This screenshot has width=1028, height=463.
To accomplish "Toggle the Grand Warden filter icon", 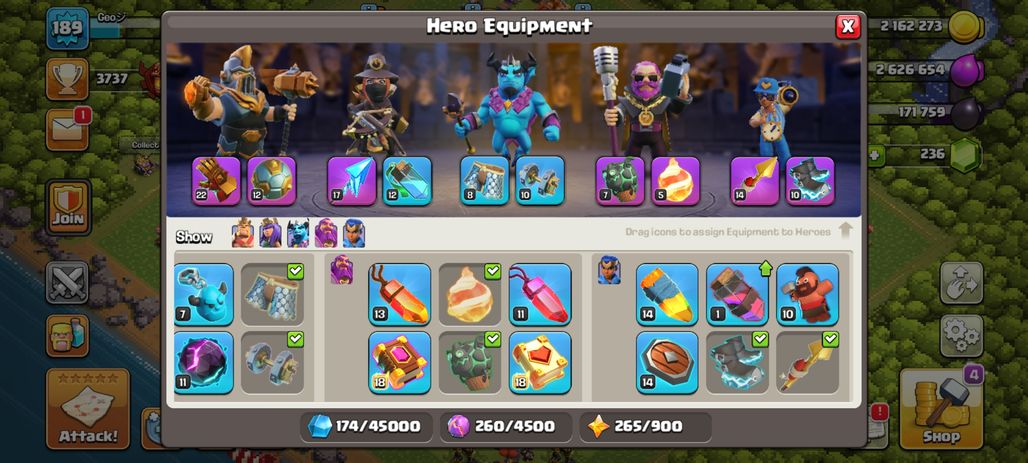I will [326, 233].
